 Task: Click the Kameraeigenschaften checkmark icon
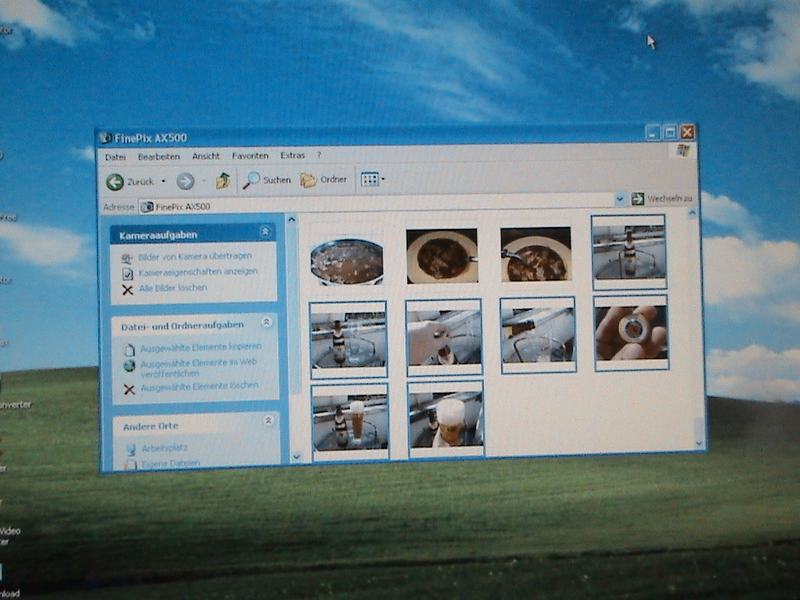pyautogui.click(x=128, y=274)
